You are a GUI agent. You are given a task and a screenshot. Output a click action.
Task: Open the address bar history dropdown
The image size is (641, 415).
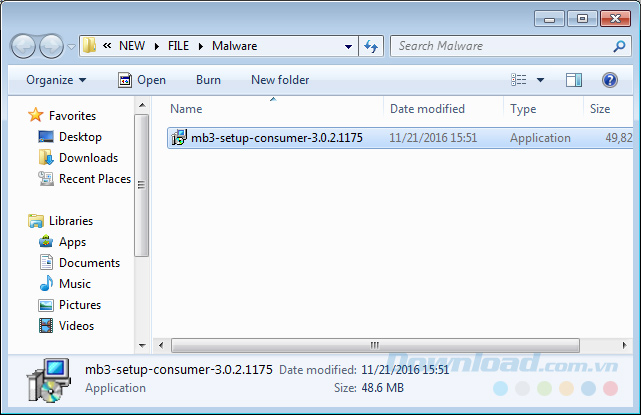point(348,46)
